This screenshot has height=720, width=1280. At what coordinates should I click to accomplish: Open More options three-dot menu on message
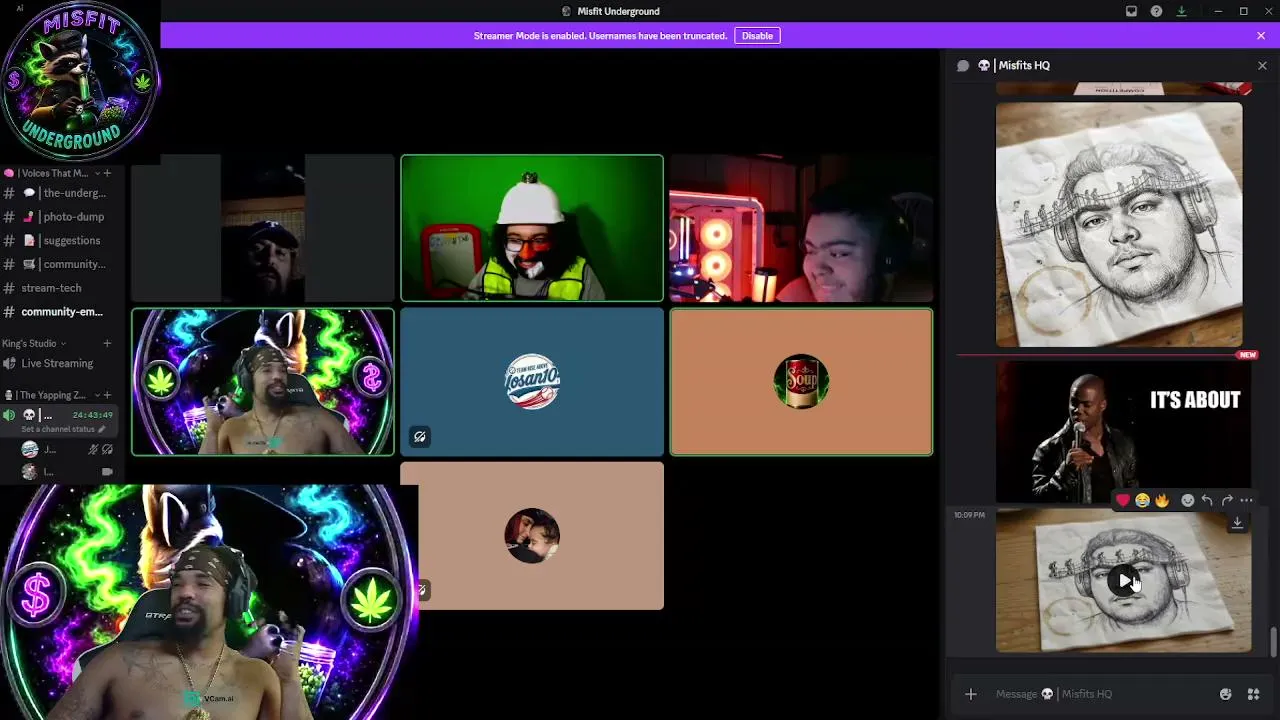[1246, 500]
